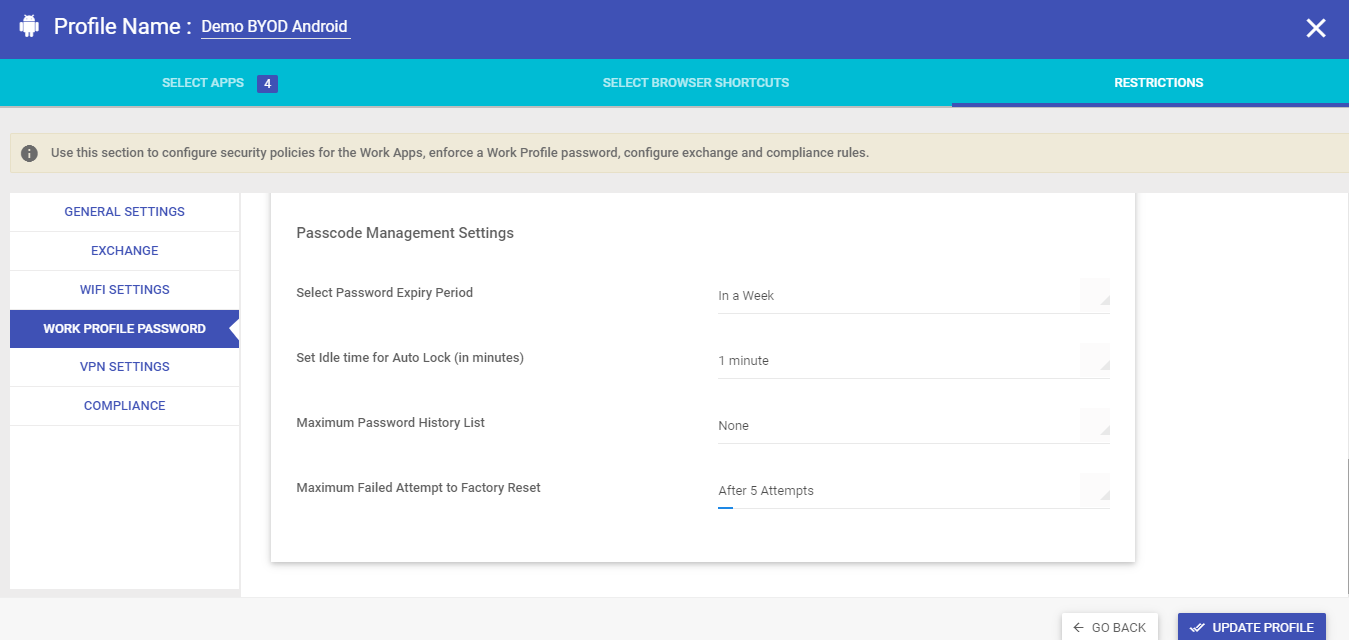Click the arrow beside None value
Screen dimensions: 1349x640
pyautogui.click(x=1096, y=424)
